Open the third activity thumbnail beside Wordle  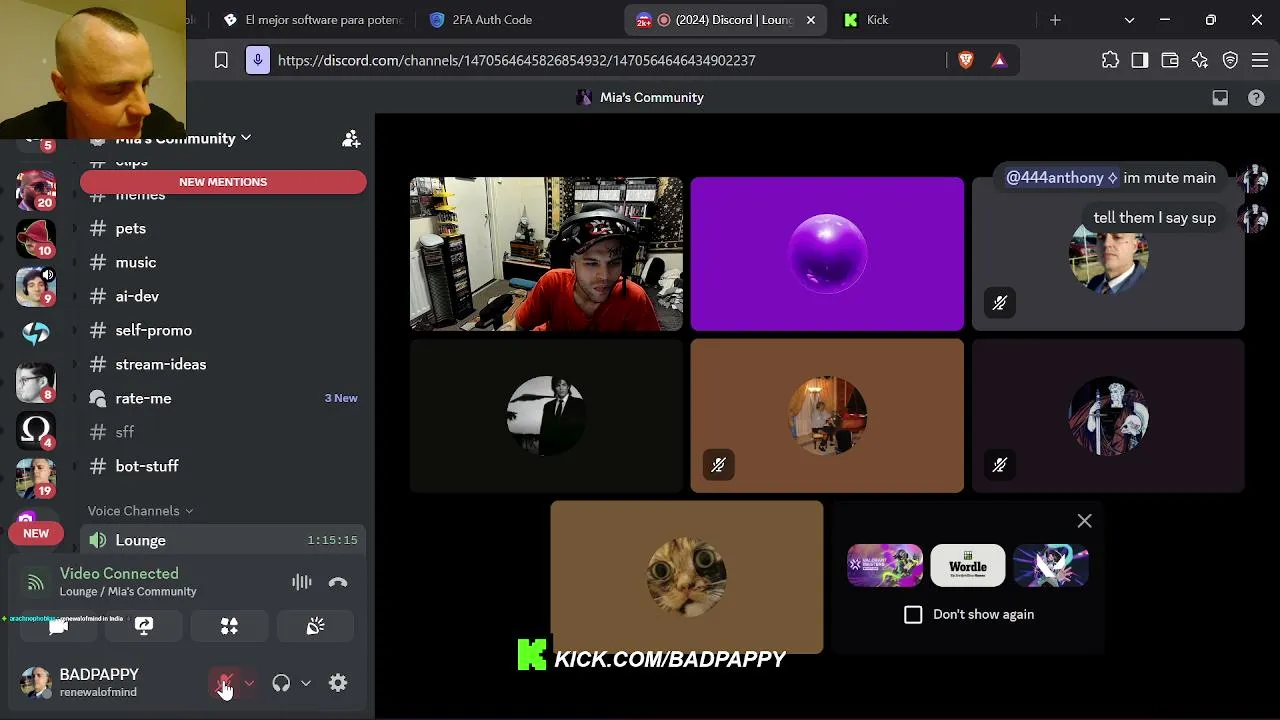[1051, 566]
